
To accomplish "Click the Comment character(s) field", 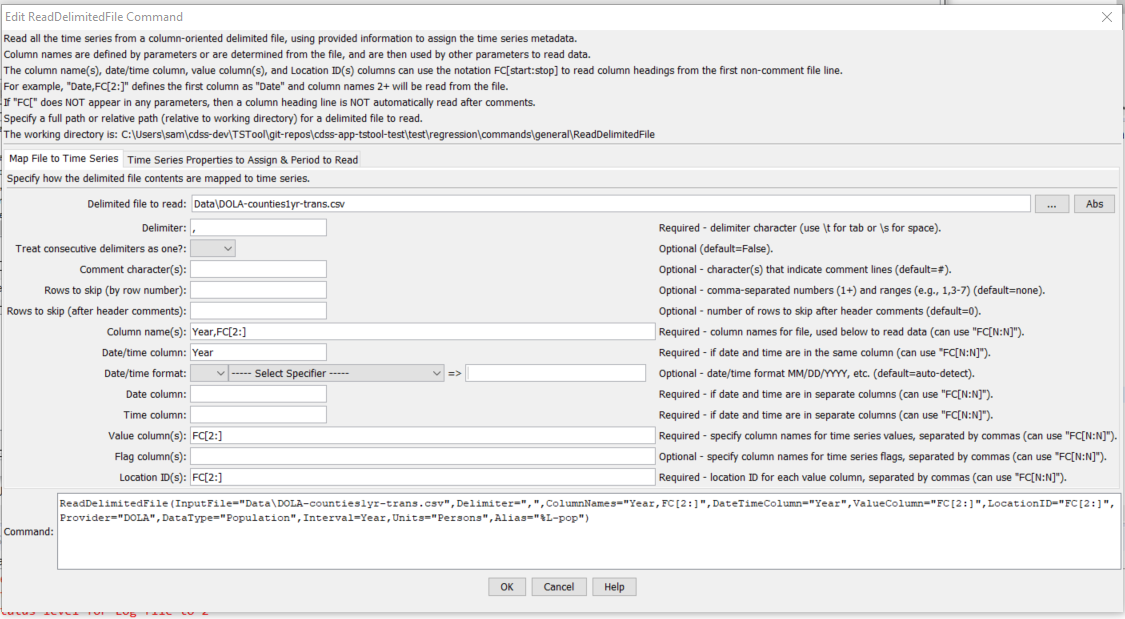I will [x=258, y=269].
